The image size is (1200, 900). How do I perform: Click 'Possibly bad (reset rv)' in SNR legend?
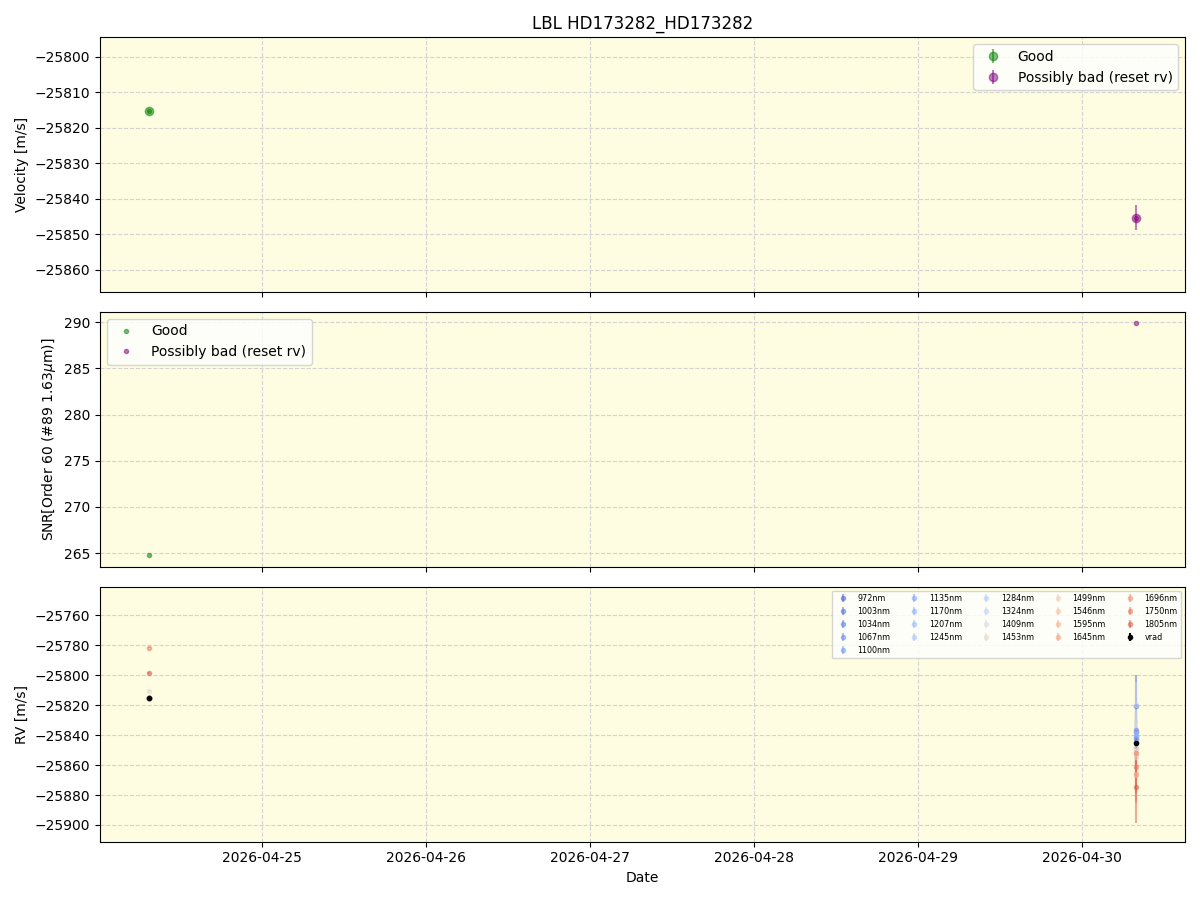[228, 351]
